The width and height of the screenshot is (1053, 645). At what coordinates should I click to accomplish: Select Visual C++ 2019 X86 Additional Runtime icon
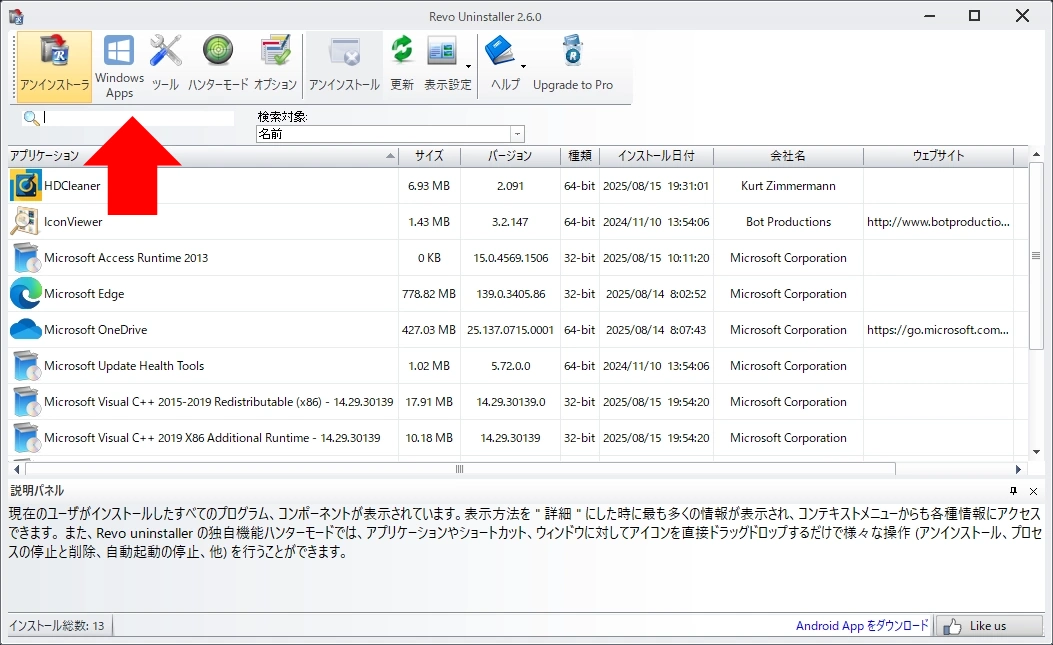[x=26, y=438]
